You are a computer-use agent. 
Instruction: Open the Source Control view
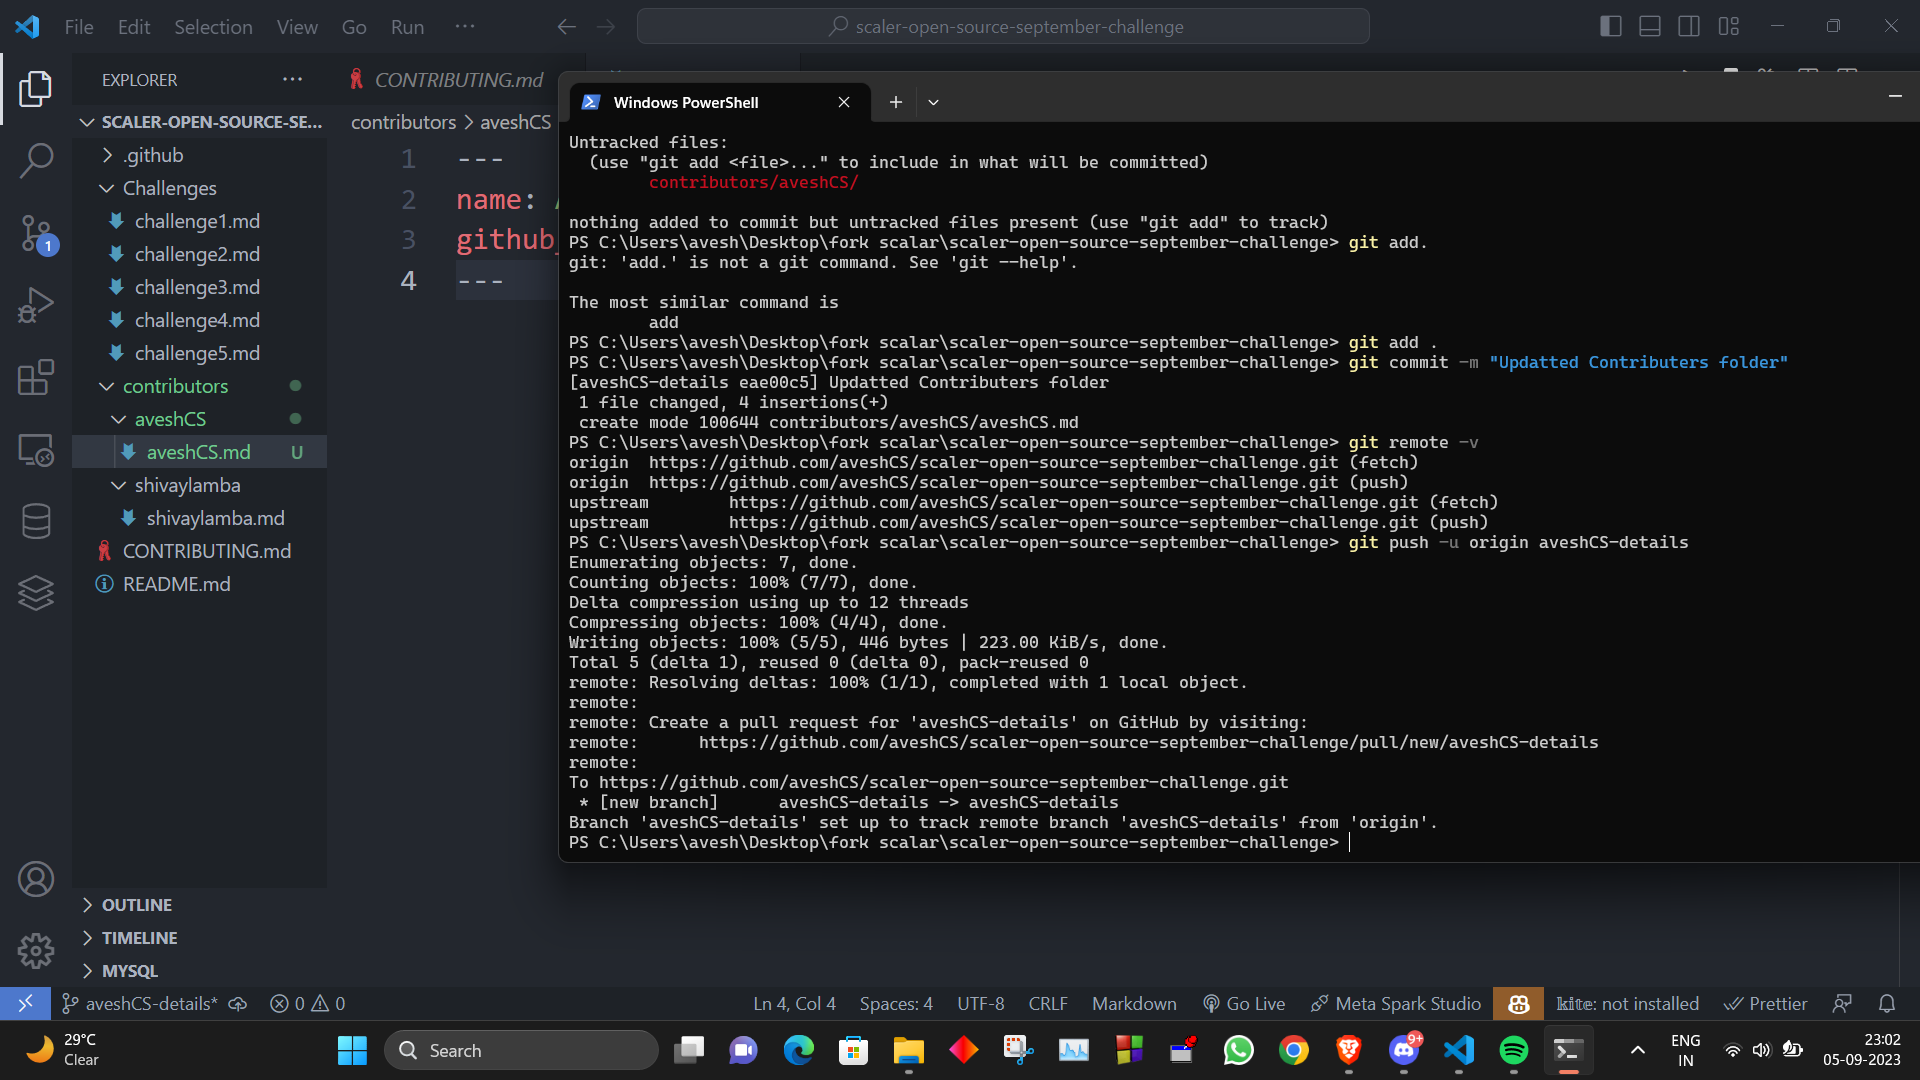pyautogui.click(x=36, y=232)
